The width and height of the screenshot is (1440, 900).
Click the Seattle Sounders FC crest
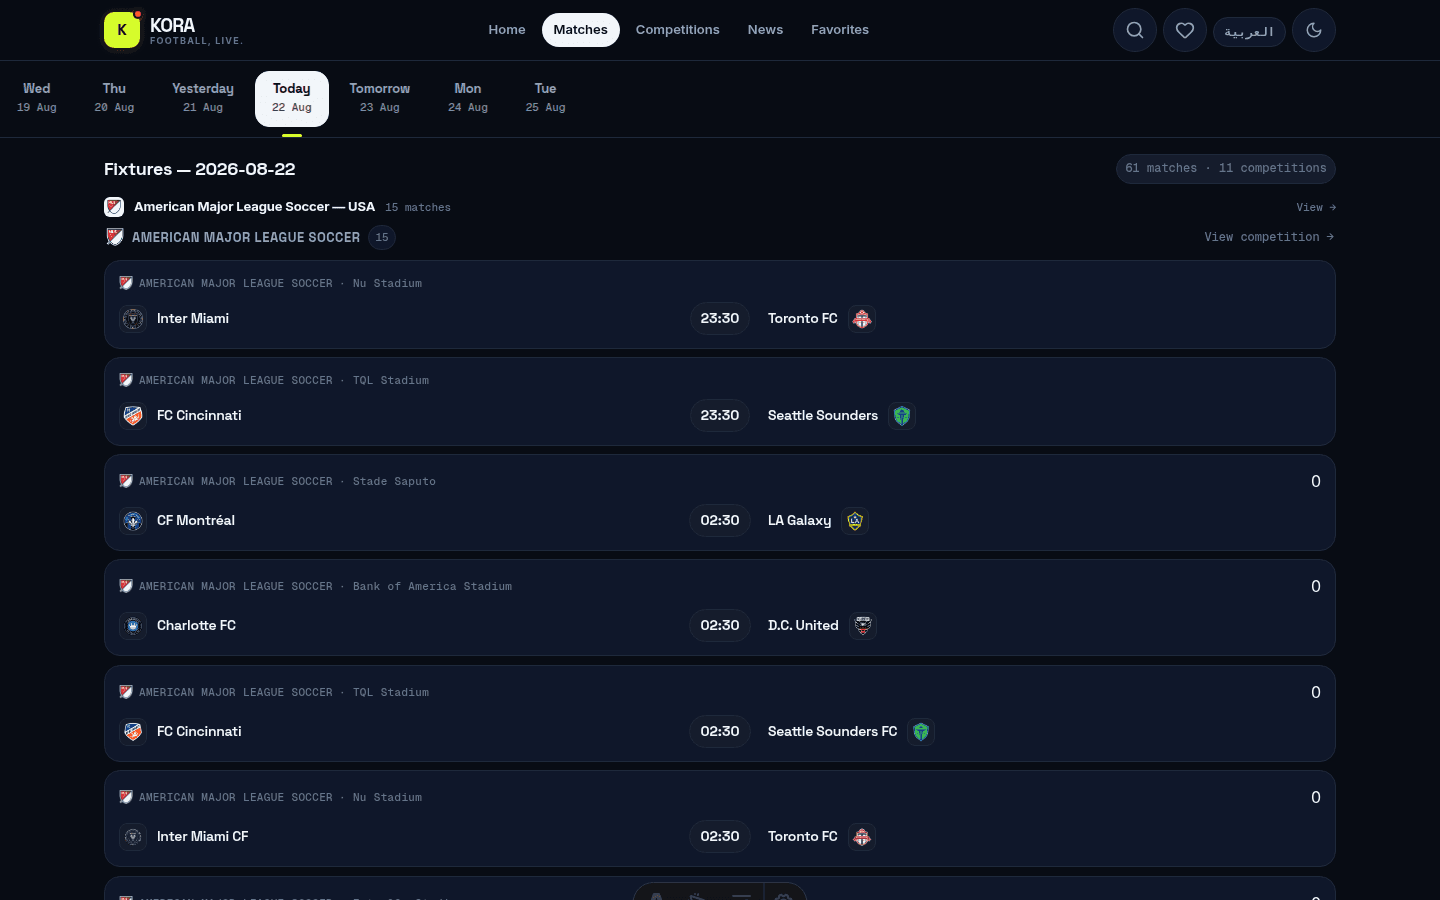pos(921,732)
